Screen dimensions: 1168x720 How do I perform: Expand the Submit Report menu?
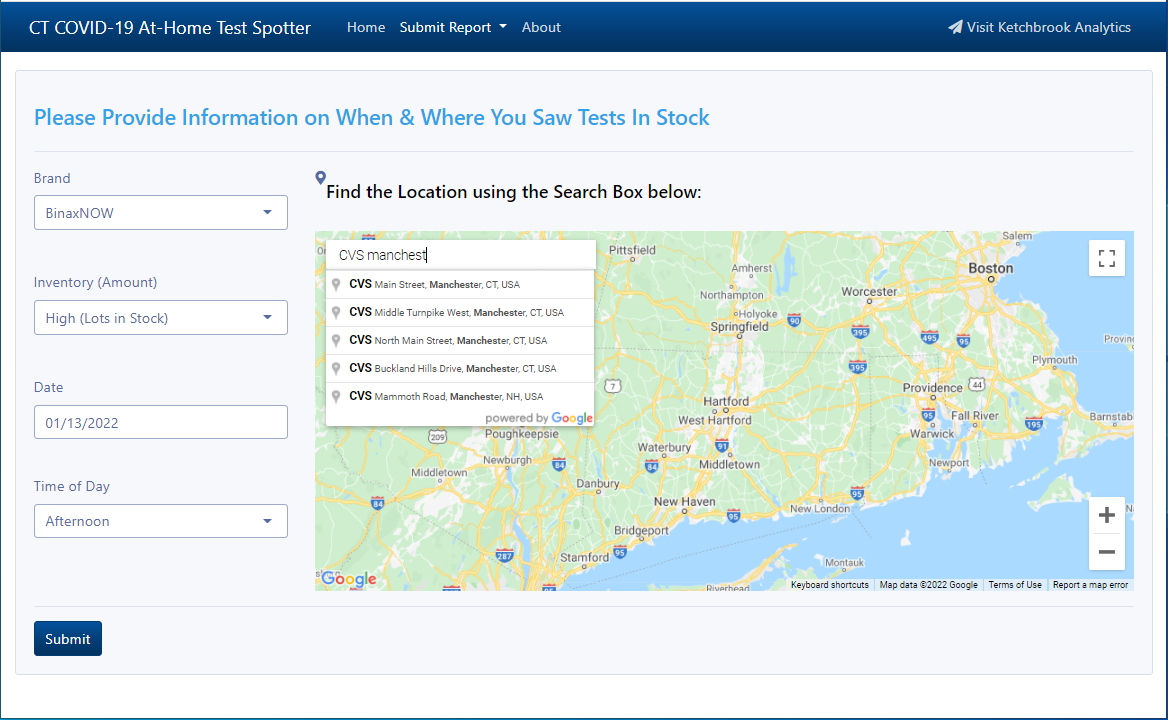pos(453,28)
